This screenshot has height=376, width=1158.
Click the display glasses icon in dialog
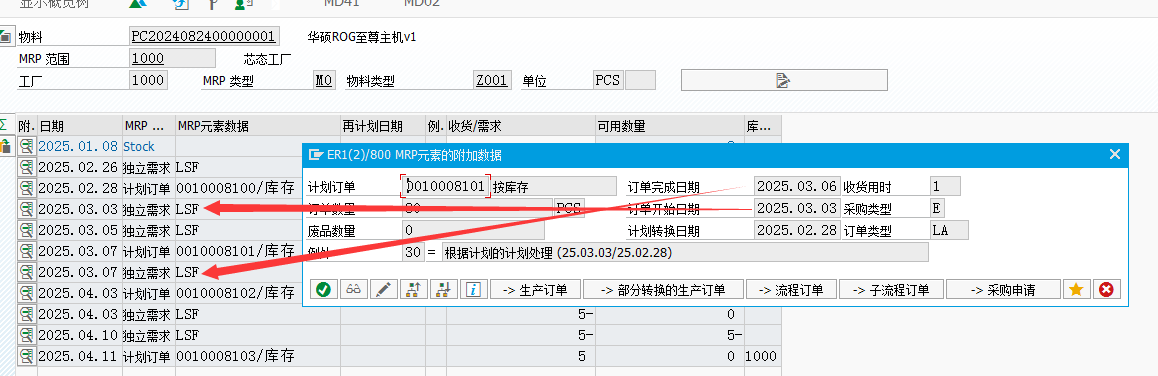pos(353,290)
